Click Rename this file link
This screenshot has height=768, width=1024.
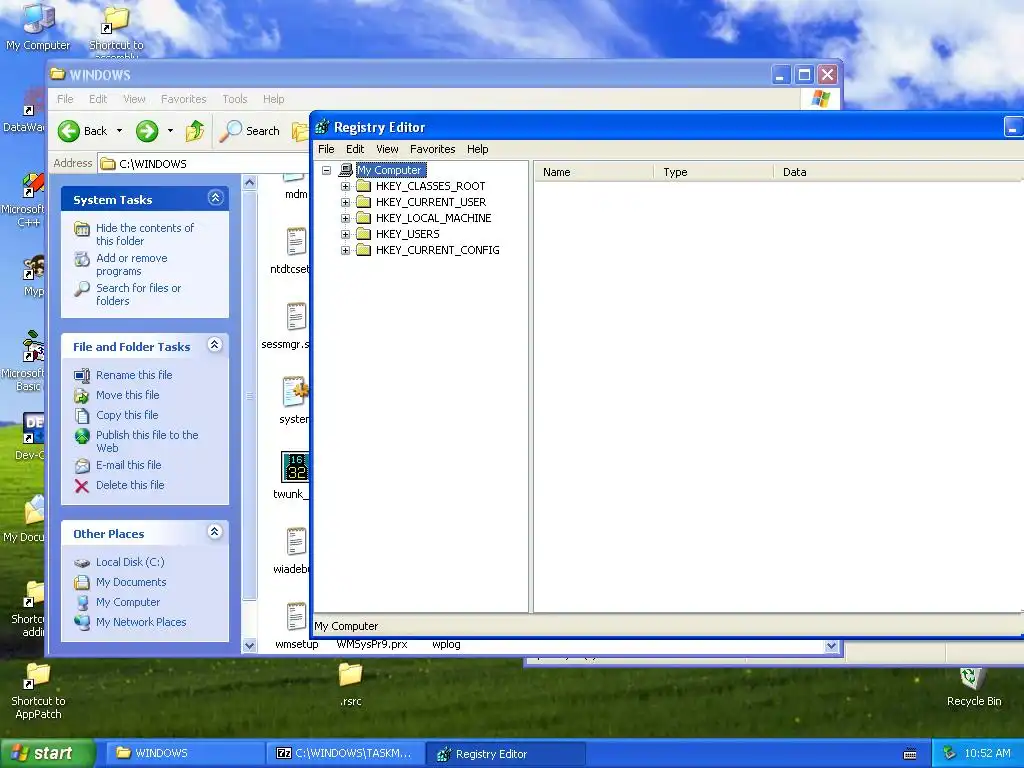pyautogui.click(x=134, y=375)
